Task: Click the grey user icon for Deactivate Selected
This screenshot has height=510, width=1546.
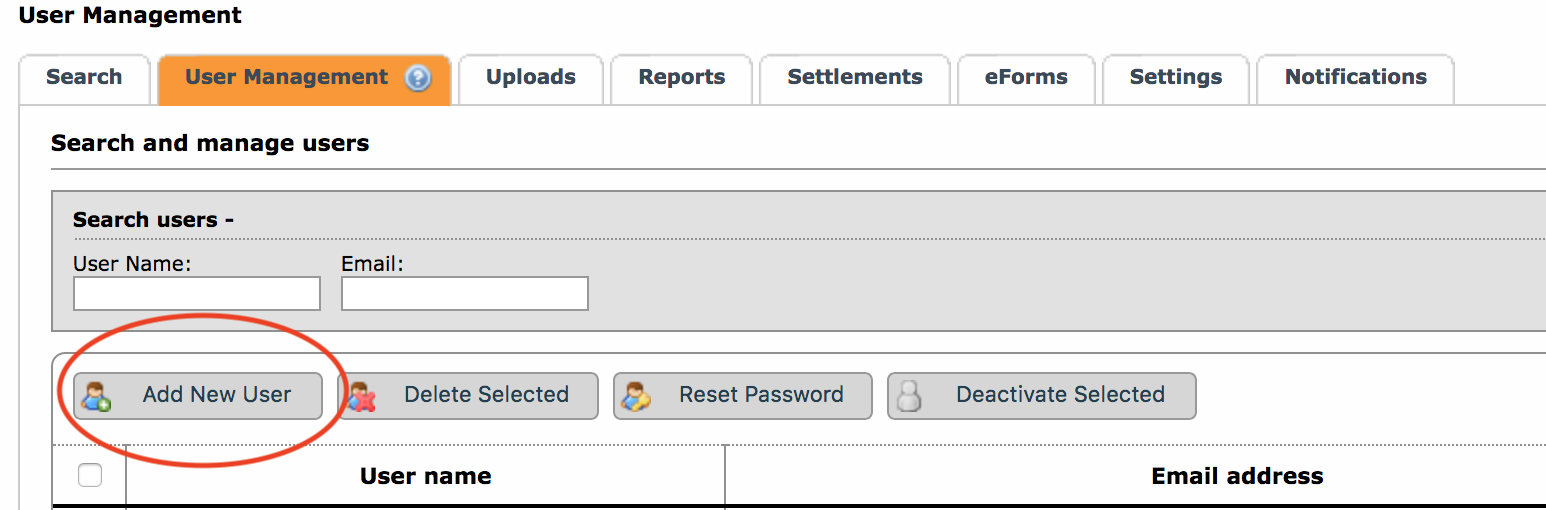Action: (x=909, y=396)
